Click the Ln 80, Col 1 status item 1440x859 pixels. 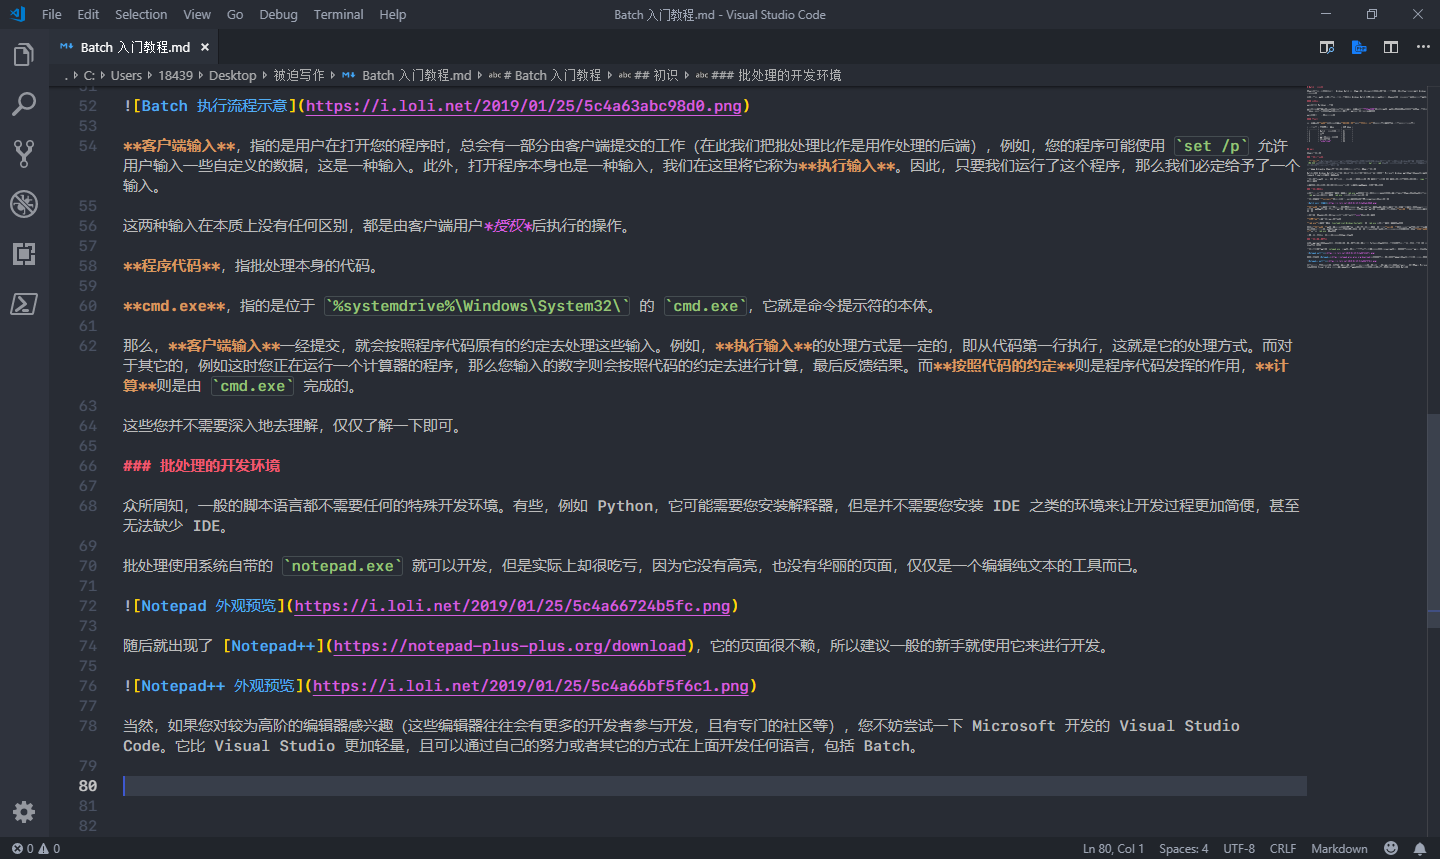[1113, 848]
